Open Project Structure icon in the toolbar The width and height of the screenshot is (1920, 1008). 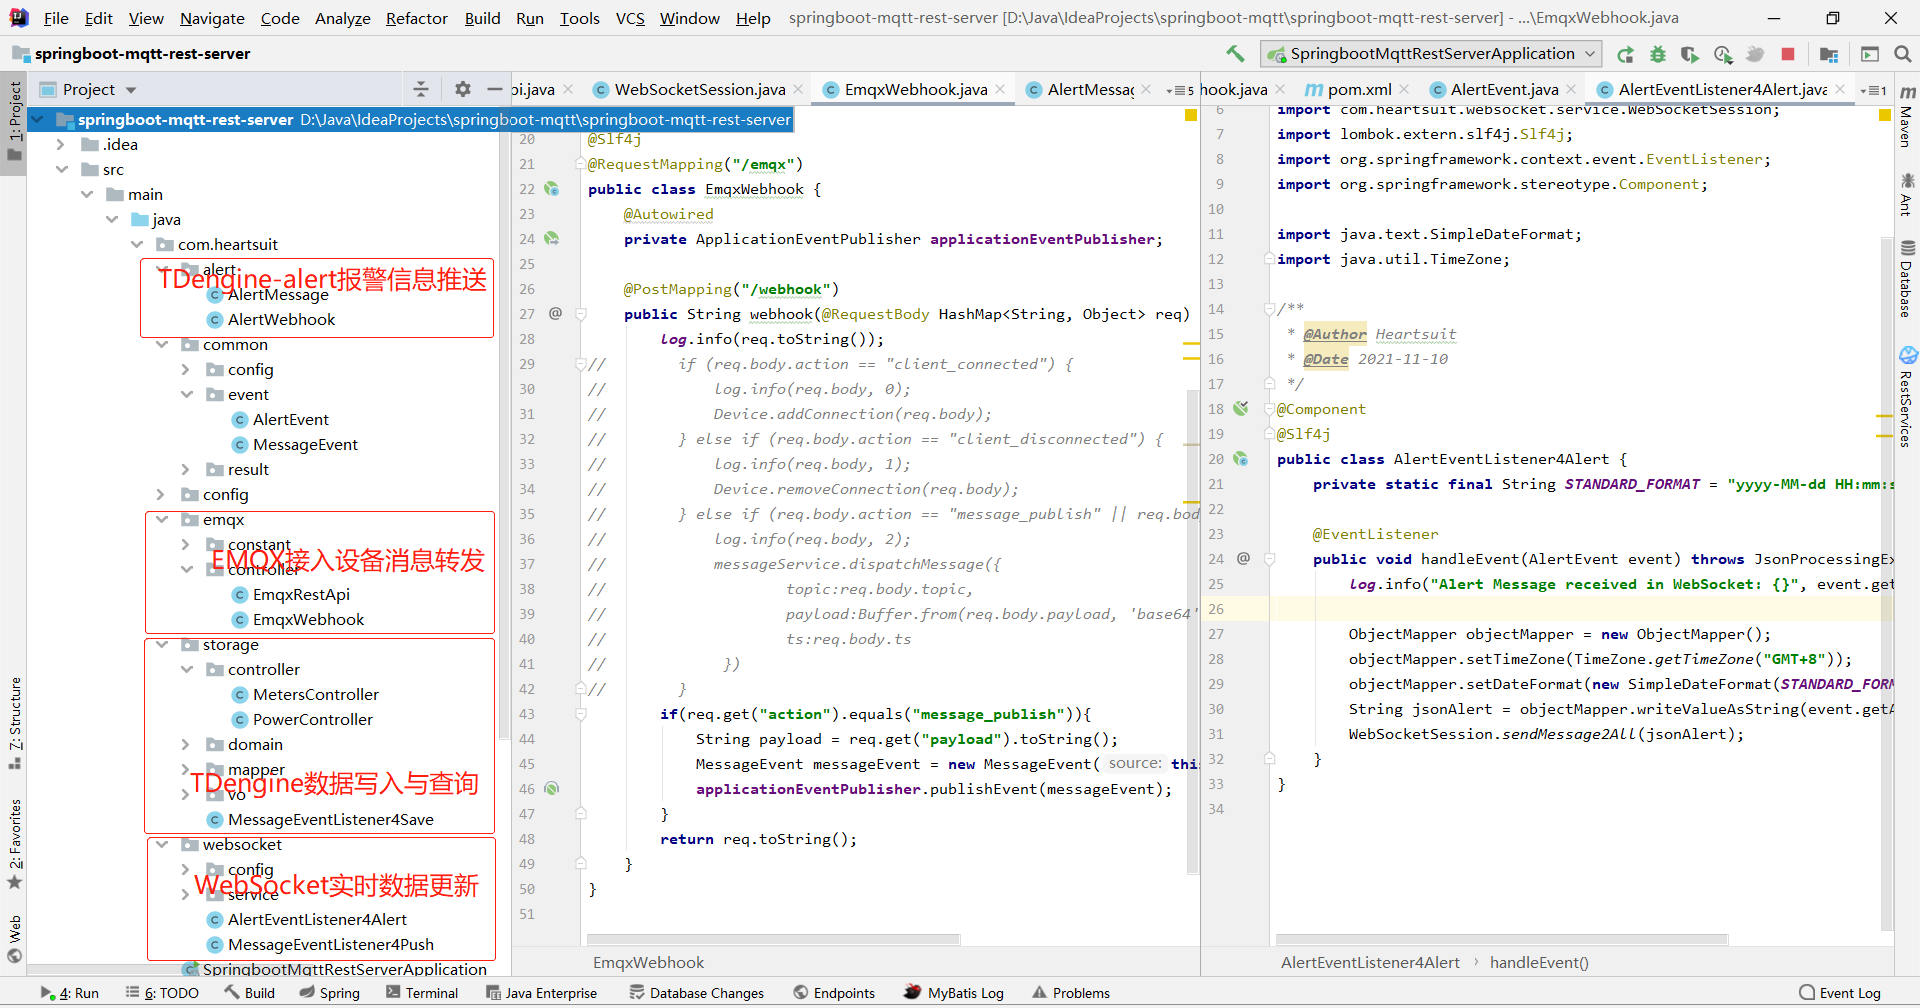click(1829, 54)
